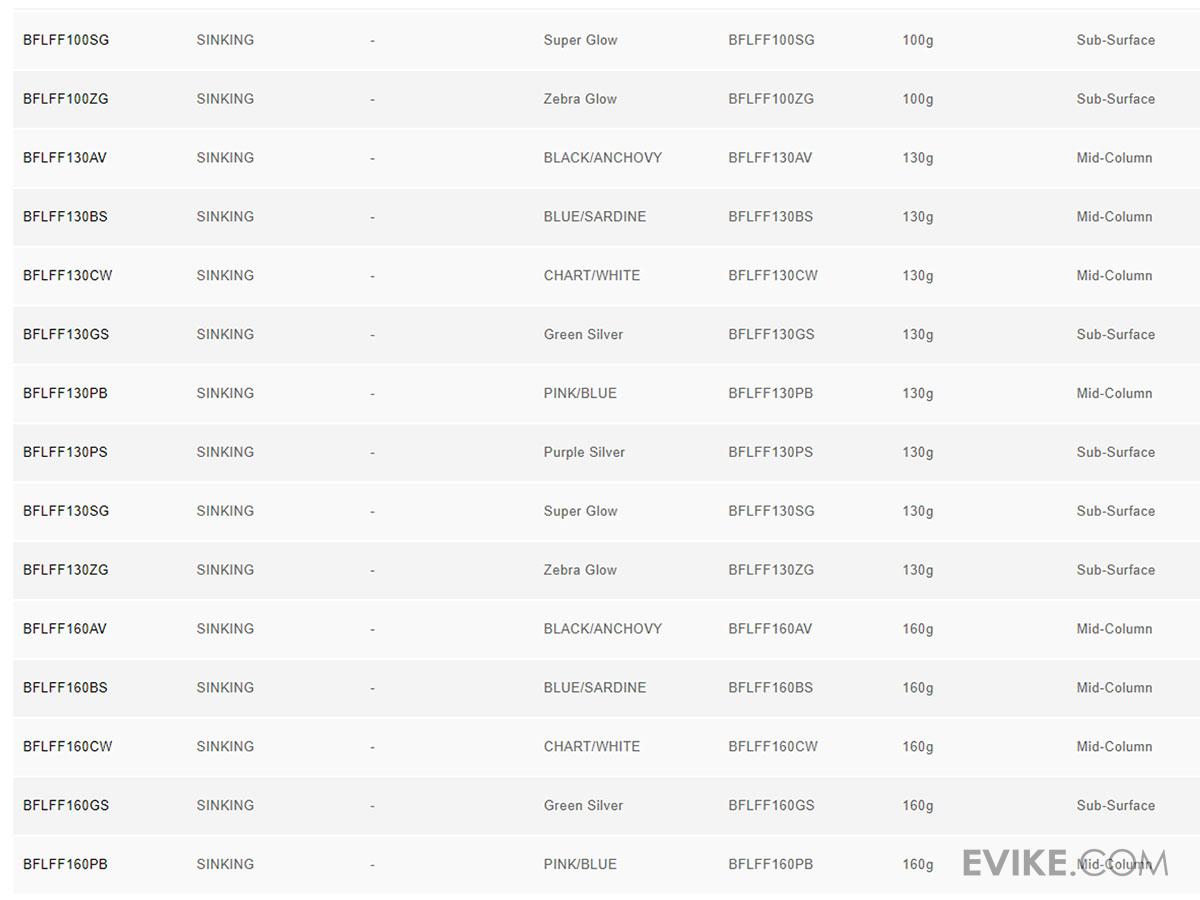Image resolution: width=1200 pixels, height=900 pixels.
Task: Click the Super Glow color in BFLFF100SG row
Action: tap(580, 40)
